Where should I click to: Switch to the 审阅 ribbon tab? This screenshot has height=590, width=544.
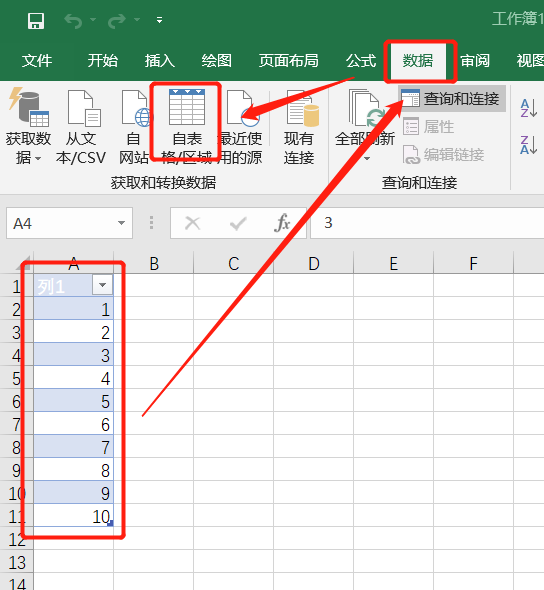click(x=475, y=61)
